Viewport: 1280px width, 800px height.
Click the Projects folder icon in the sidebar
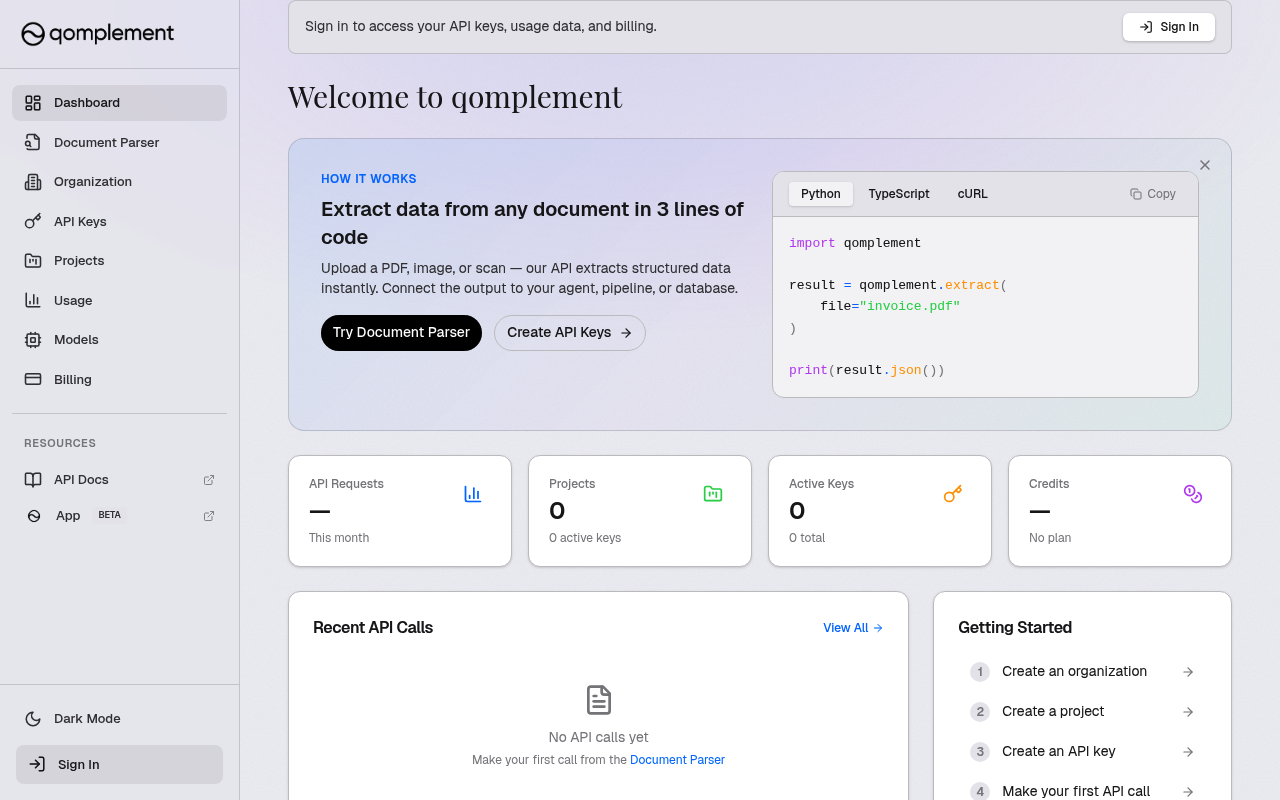click(x=33, y=261)
